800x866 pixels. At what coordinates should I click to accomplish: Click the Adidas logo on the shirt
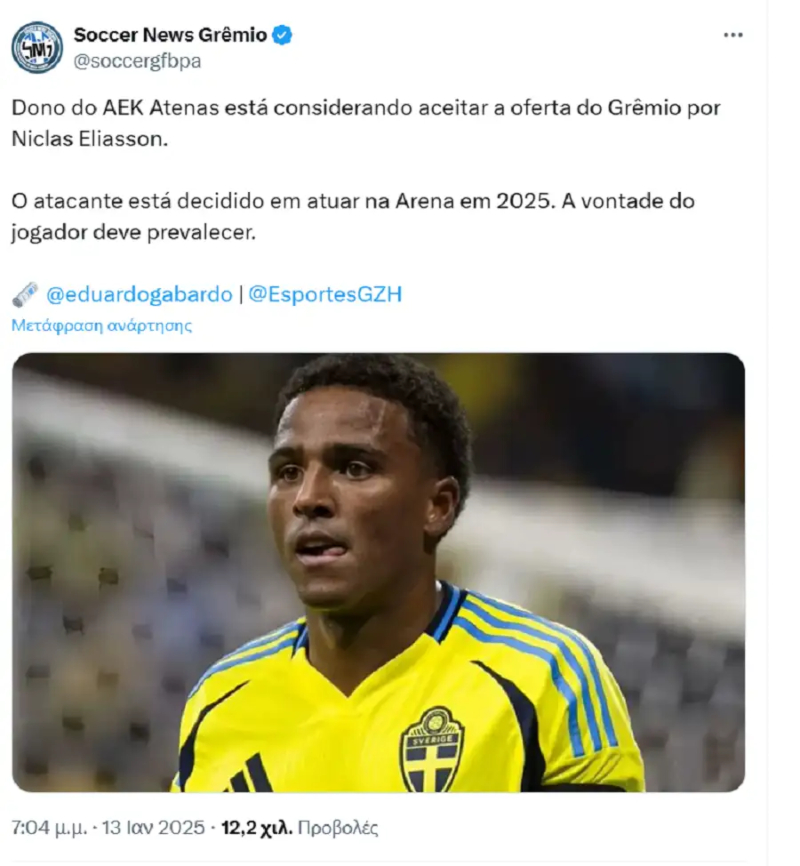click(x=250, y=774)
